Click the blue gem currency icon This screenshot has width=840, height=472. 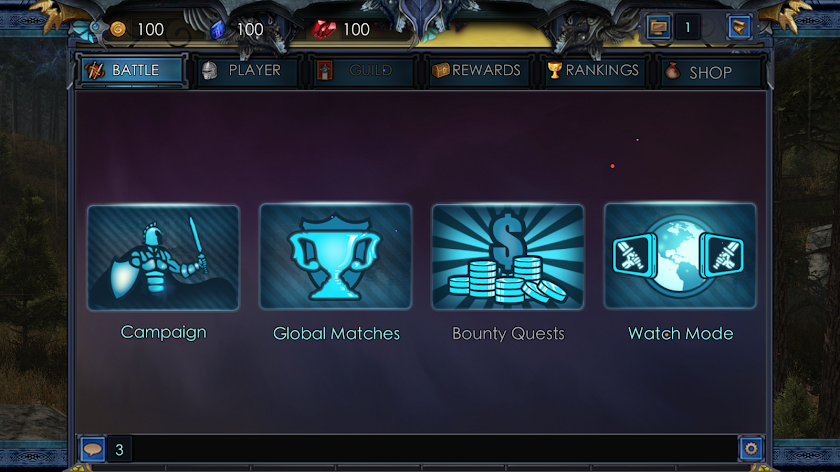pyautogui.click(x=218, y=29)
